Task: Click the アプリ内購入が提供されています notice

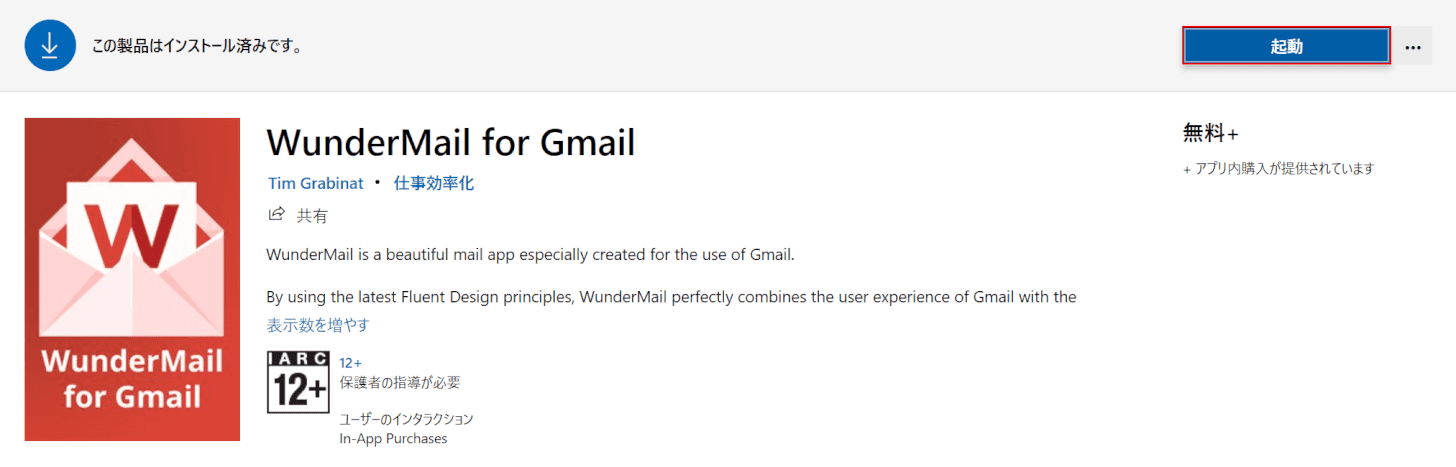Action: [1279, 168]
